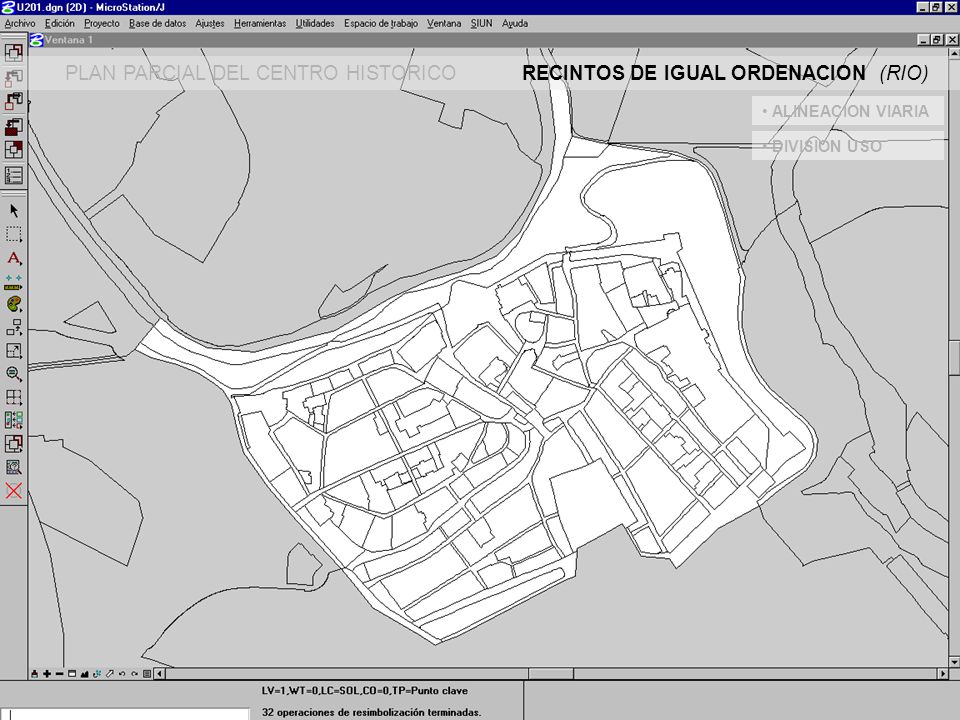The height and width of the screenshot is (720, 960).
Task: Click the View Next redo arrow
Action: (135, 674)
